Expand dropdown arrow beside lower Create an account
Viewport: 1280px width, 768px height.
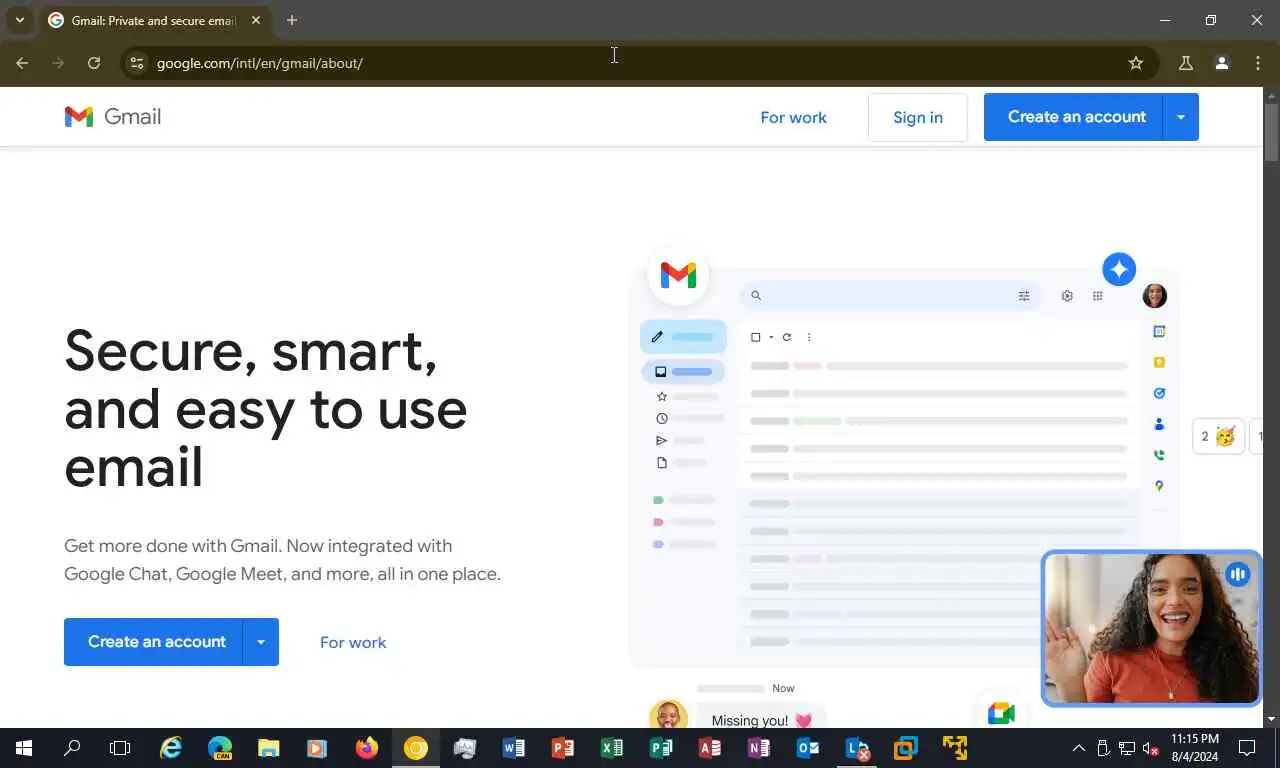click(261, 642)
